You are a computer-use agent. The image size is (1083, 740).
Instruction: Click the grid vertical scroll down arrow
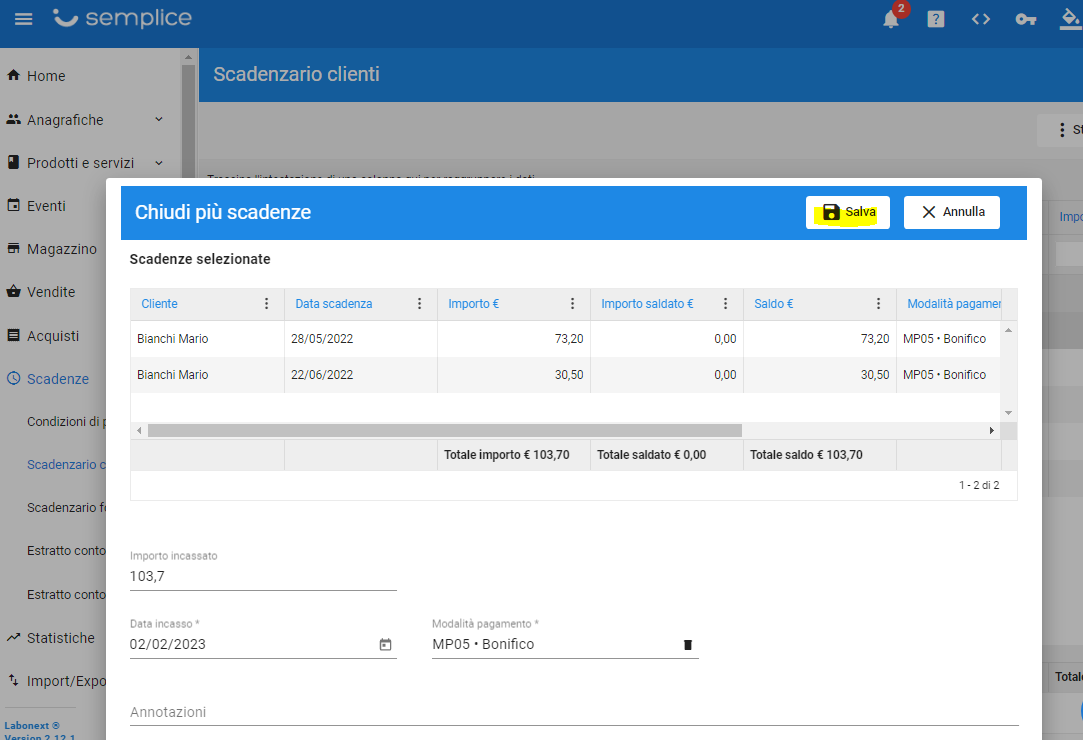point(1008,412)
